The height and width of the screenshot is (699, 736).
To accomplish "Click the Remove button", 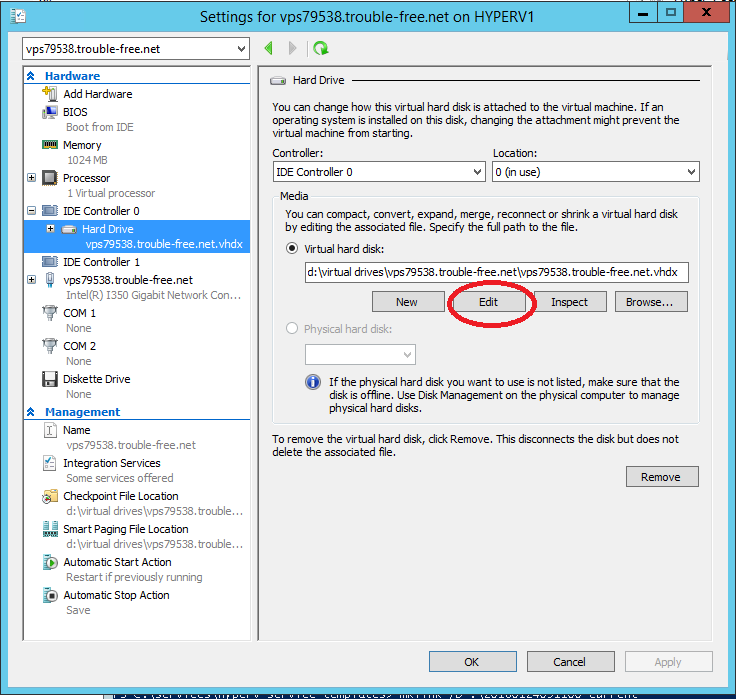I will click(x=662, y=477).
